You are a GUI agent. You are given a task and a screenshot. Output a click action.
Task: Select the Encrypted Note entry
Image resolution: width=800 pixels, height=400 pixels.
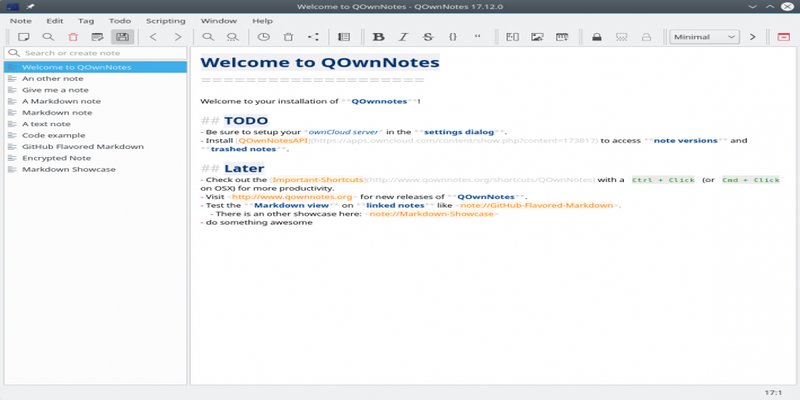(x=95, y=158)
